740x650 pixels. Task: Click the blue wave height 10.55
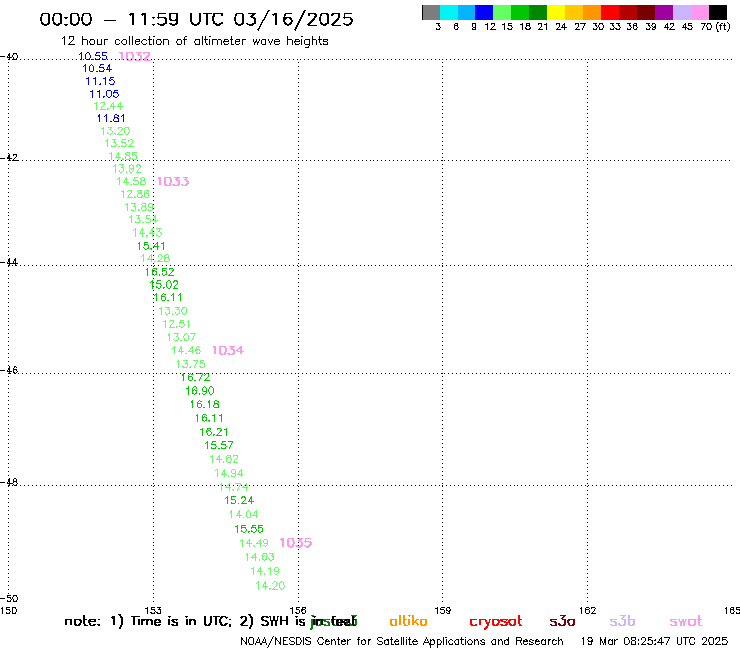coord(93,56)
